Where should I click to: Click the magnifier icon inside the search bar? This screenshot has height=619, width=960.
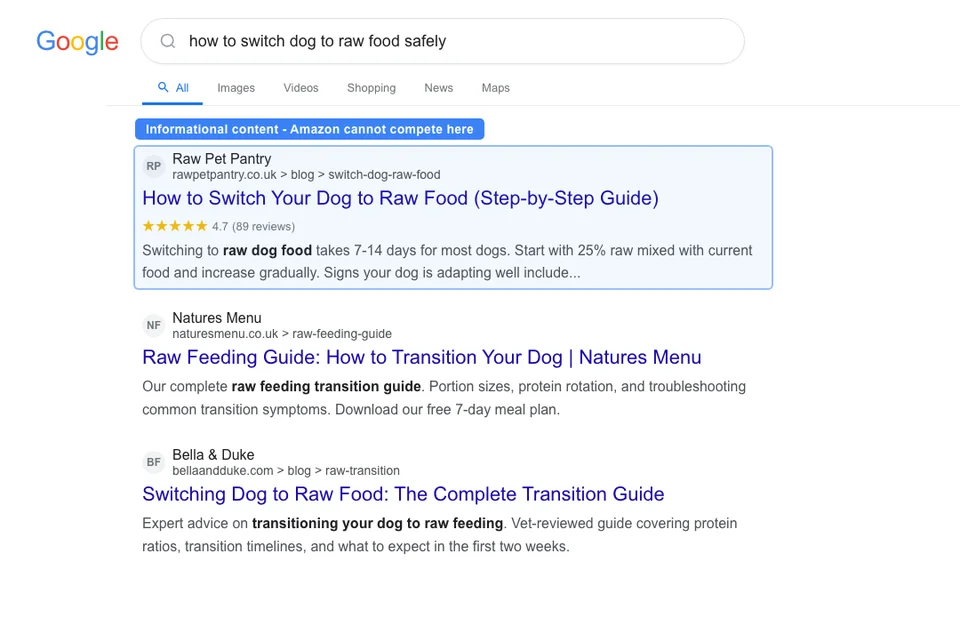click(167, 41)
